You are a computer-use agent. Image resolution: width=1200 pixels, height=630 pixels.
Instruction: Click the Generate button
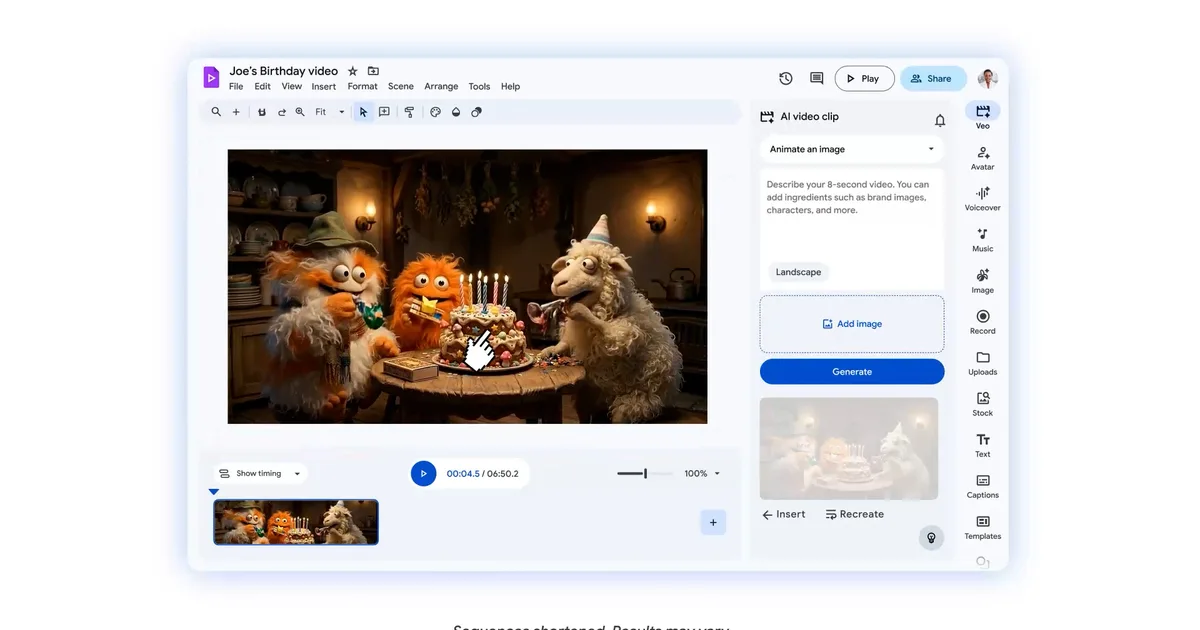pos(851,371)
